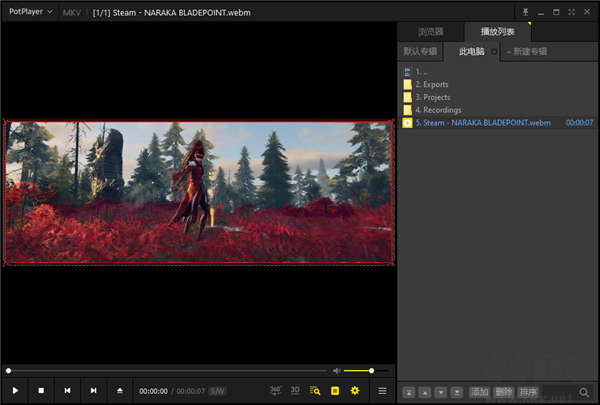Switch to the 浏览器 tab
Screen dimensions: 600x405
[x=430, y=32]
